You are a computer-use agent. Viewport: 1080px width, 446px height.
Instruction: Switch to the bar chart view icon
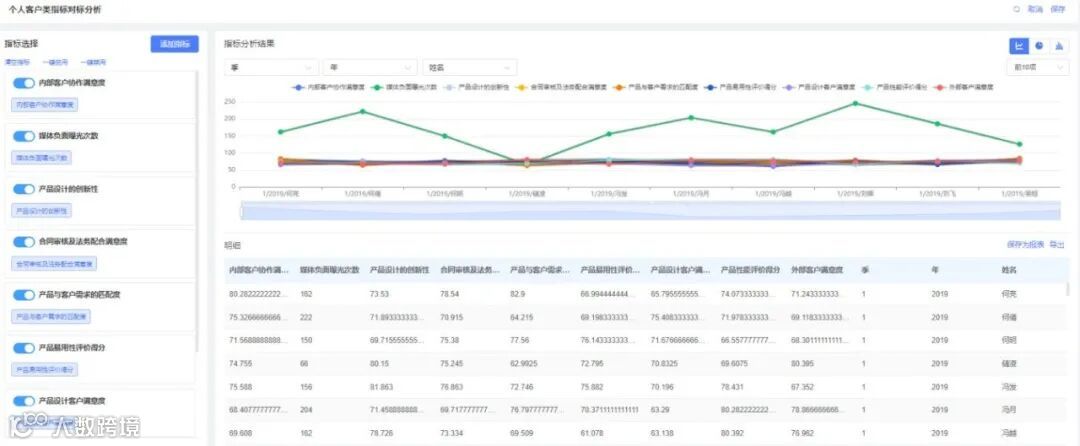coord(1059,46)
